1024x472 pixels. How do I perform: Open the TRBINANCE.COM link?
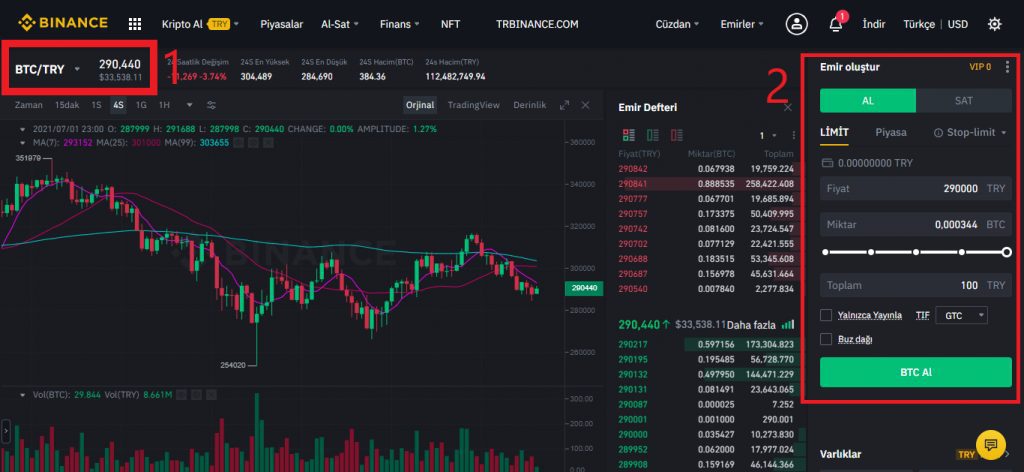[x=537, y=24]
